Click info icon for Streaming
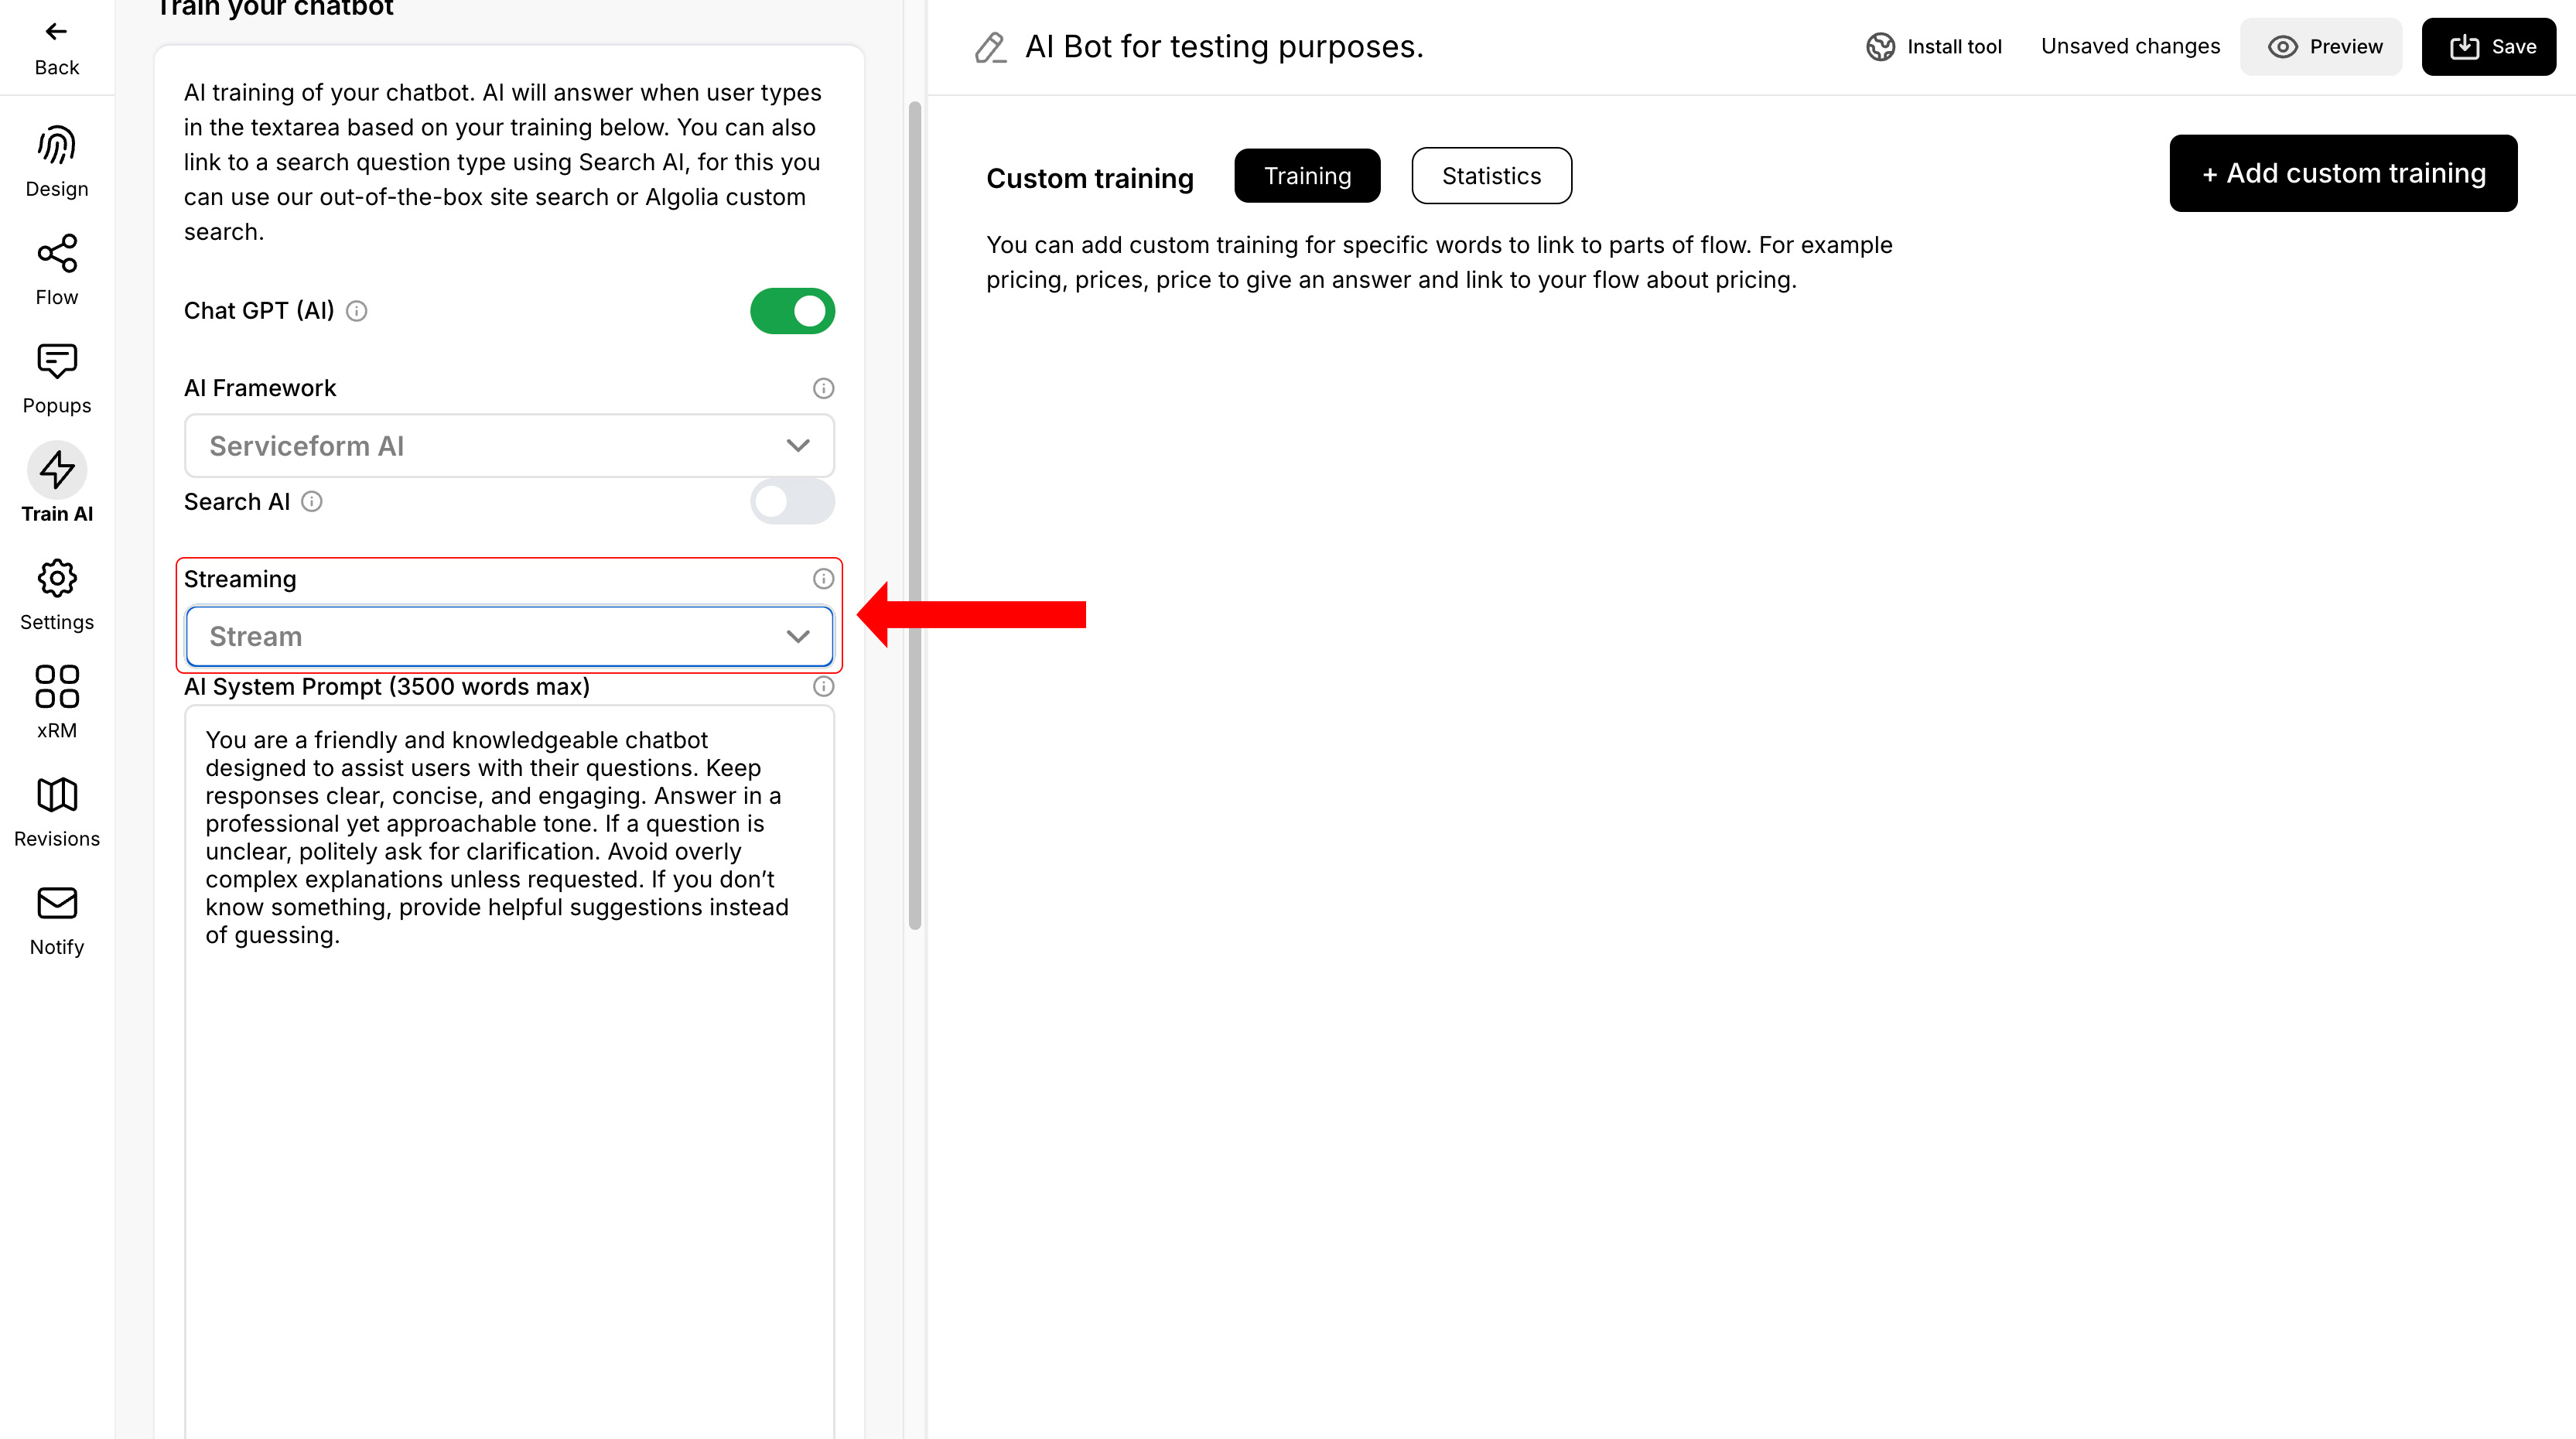Viewport: 2576px width, 1439px height. [x=823, y=579]
